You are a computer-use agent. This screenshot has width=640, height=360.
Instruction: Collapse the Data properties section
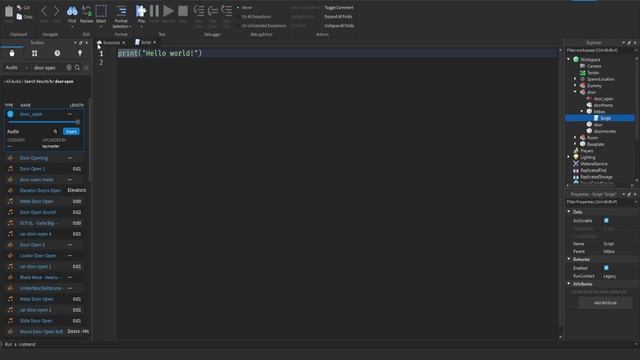(569, 211)
